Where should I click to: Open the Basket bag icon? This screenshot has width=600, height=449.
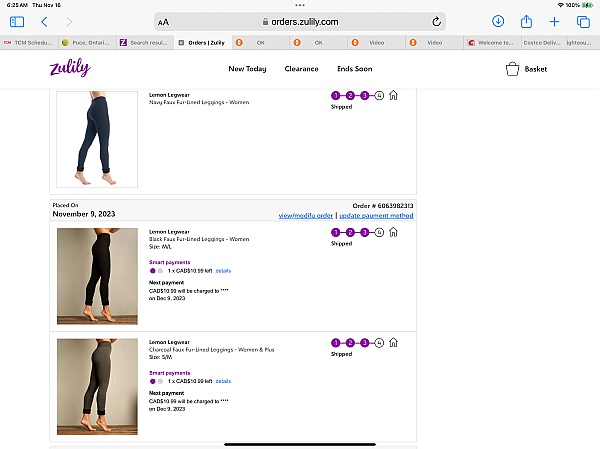click(x=512, y=69)
